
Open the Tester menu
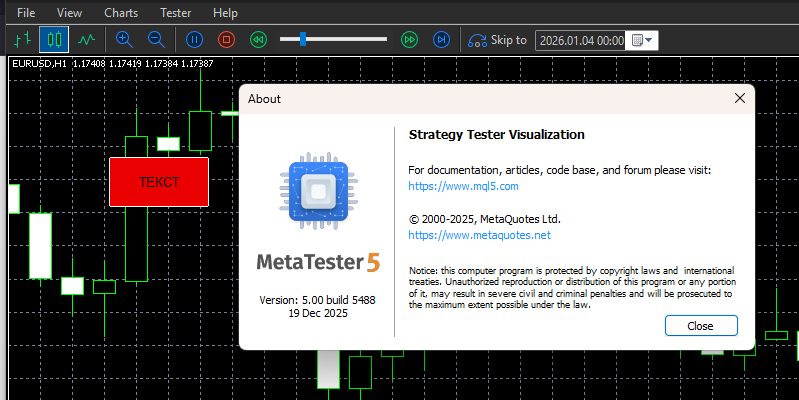click(x=176, y=13)
